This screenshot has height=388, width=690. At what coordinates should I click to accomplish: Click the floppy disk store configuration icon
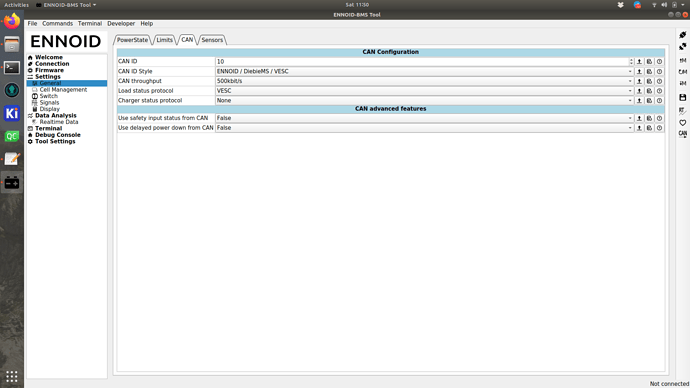coord(683,97)
